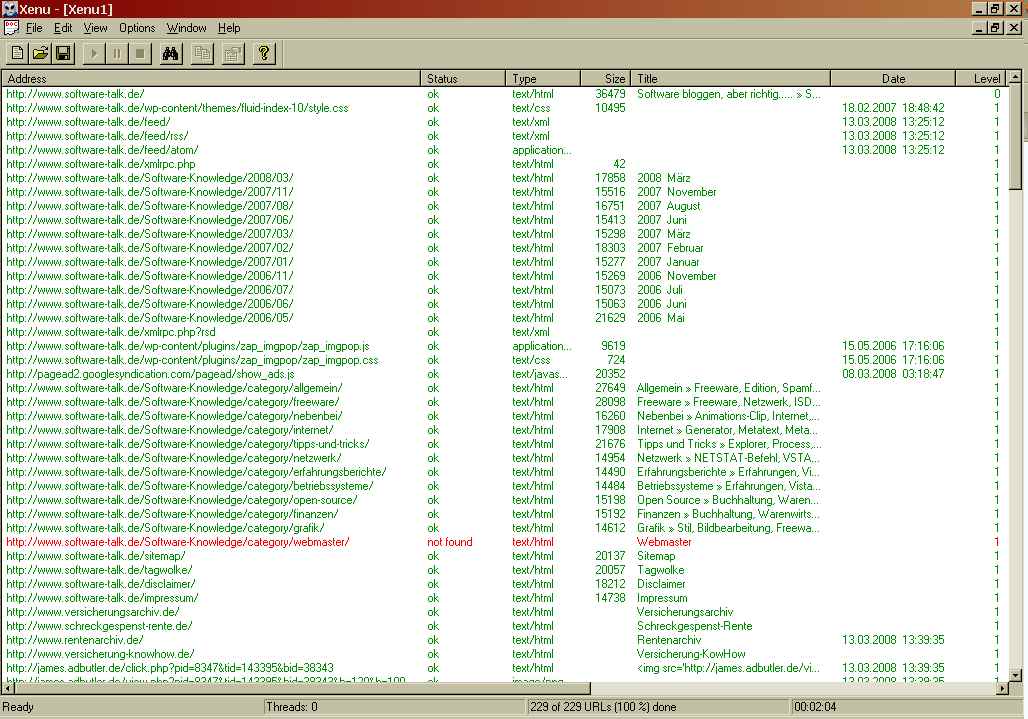Click the Stop square toolbar icon

[140, 54]
